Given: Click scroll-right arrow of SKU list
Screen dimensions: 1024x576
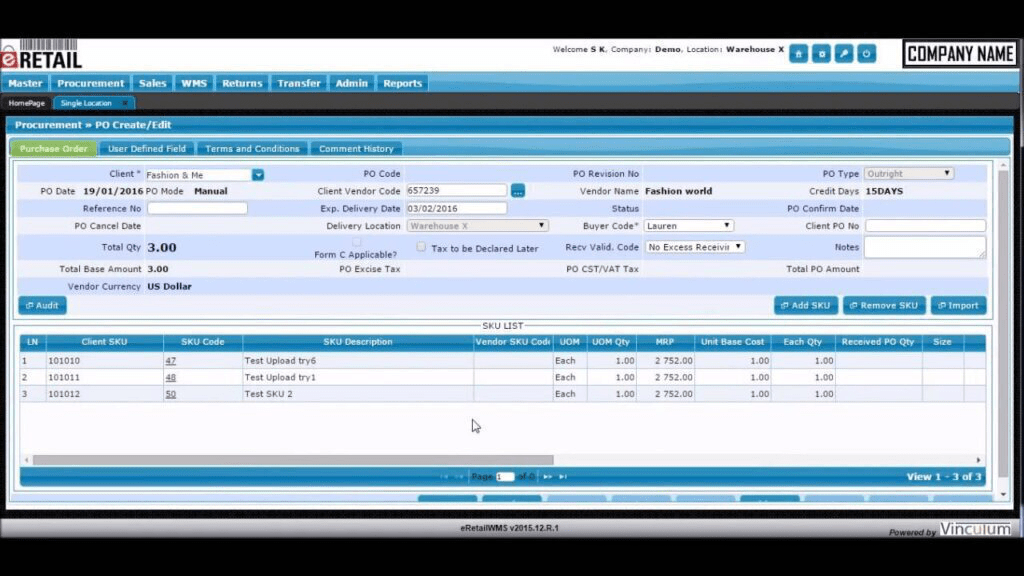Looking at the screenshot, I should click(x=978, y=460).
